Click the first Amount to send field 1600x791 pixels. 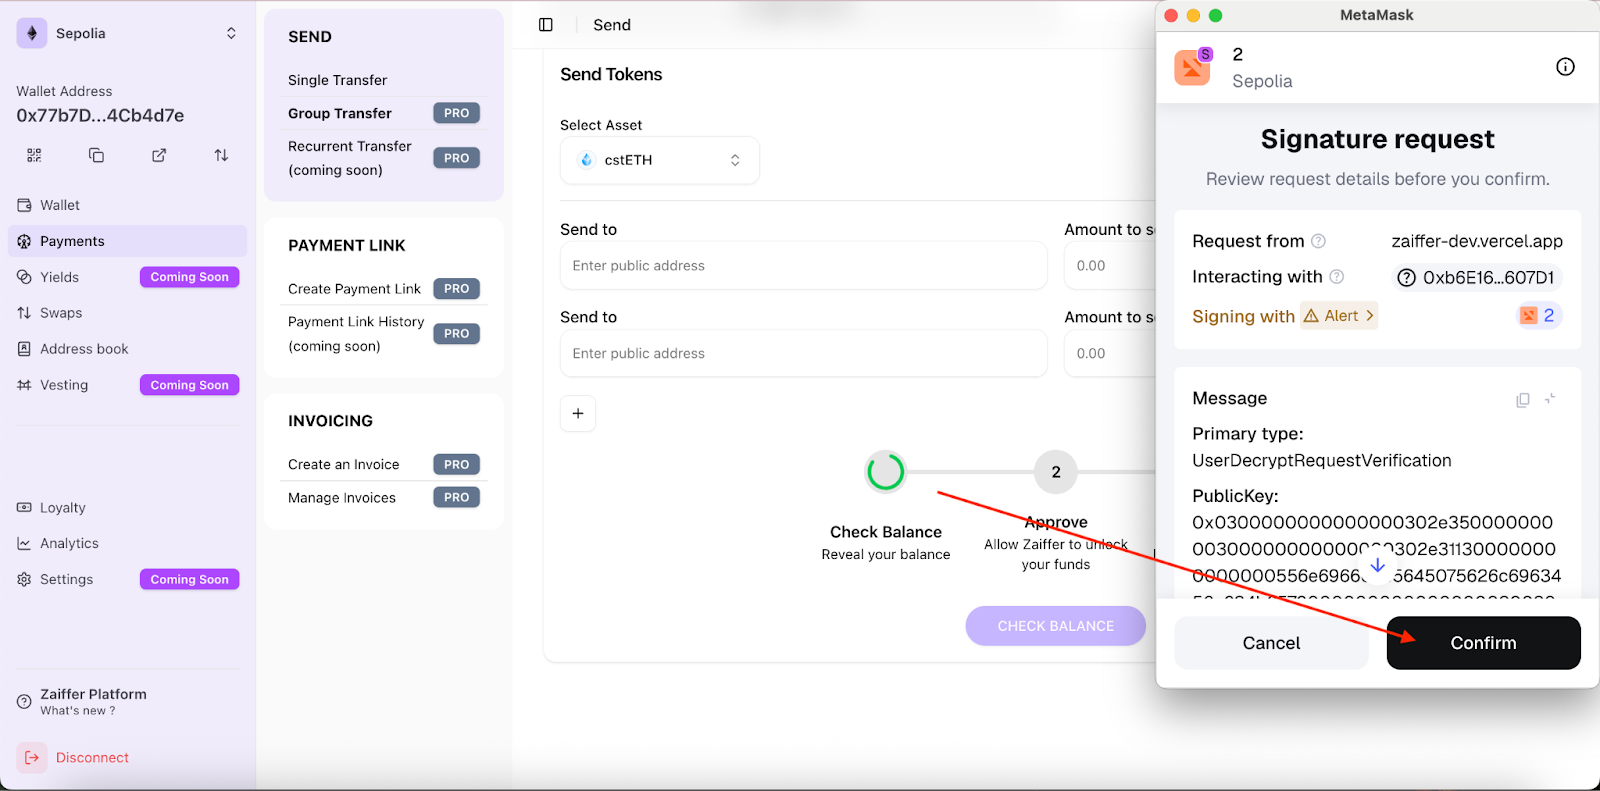(x=1109, y=266)
